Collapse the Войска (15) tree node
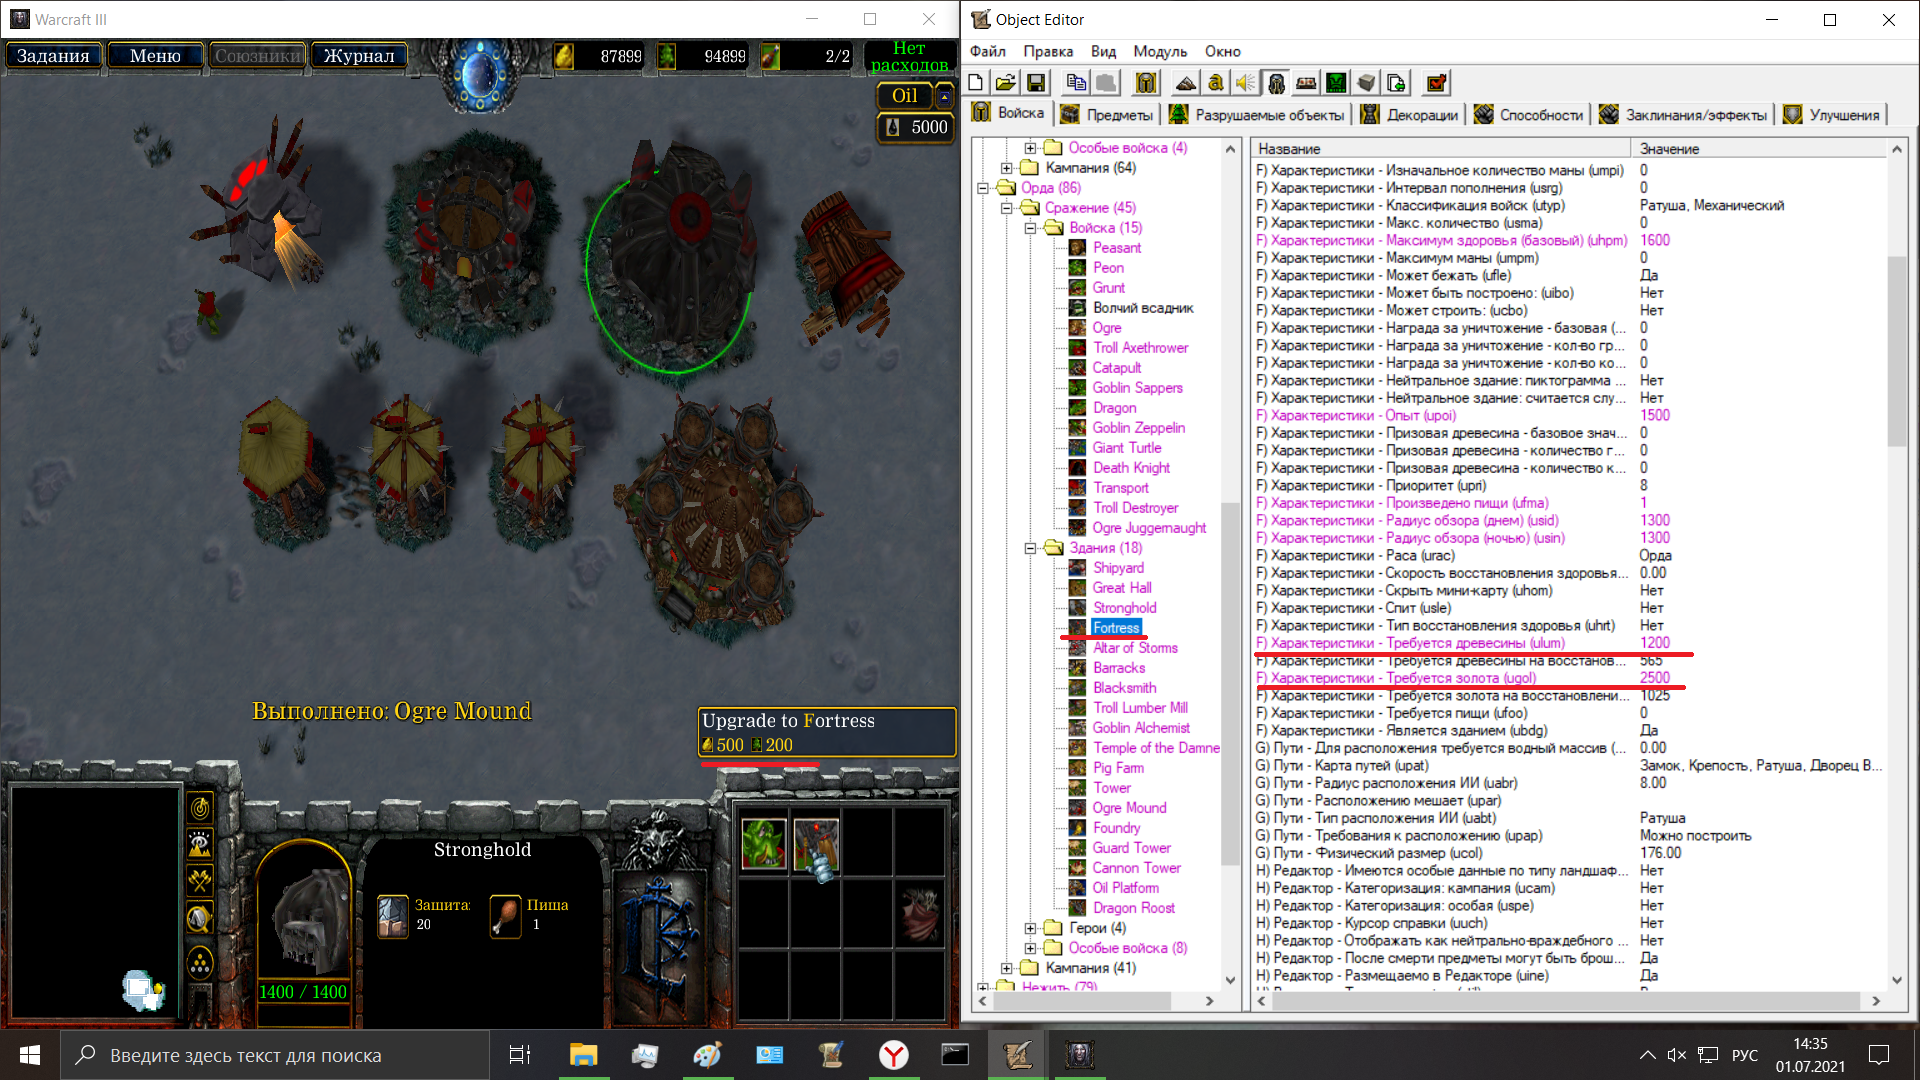 click(1031, 228)
